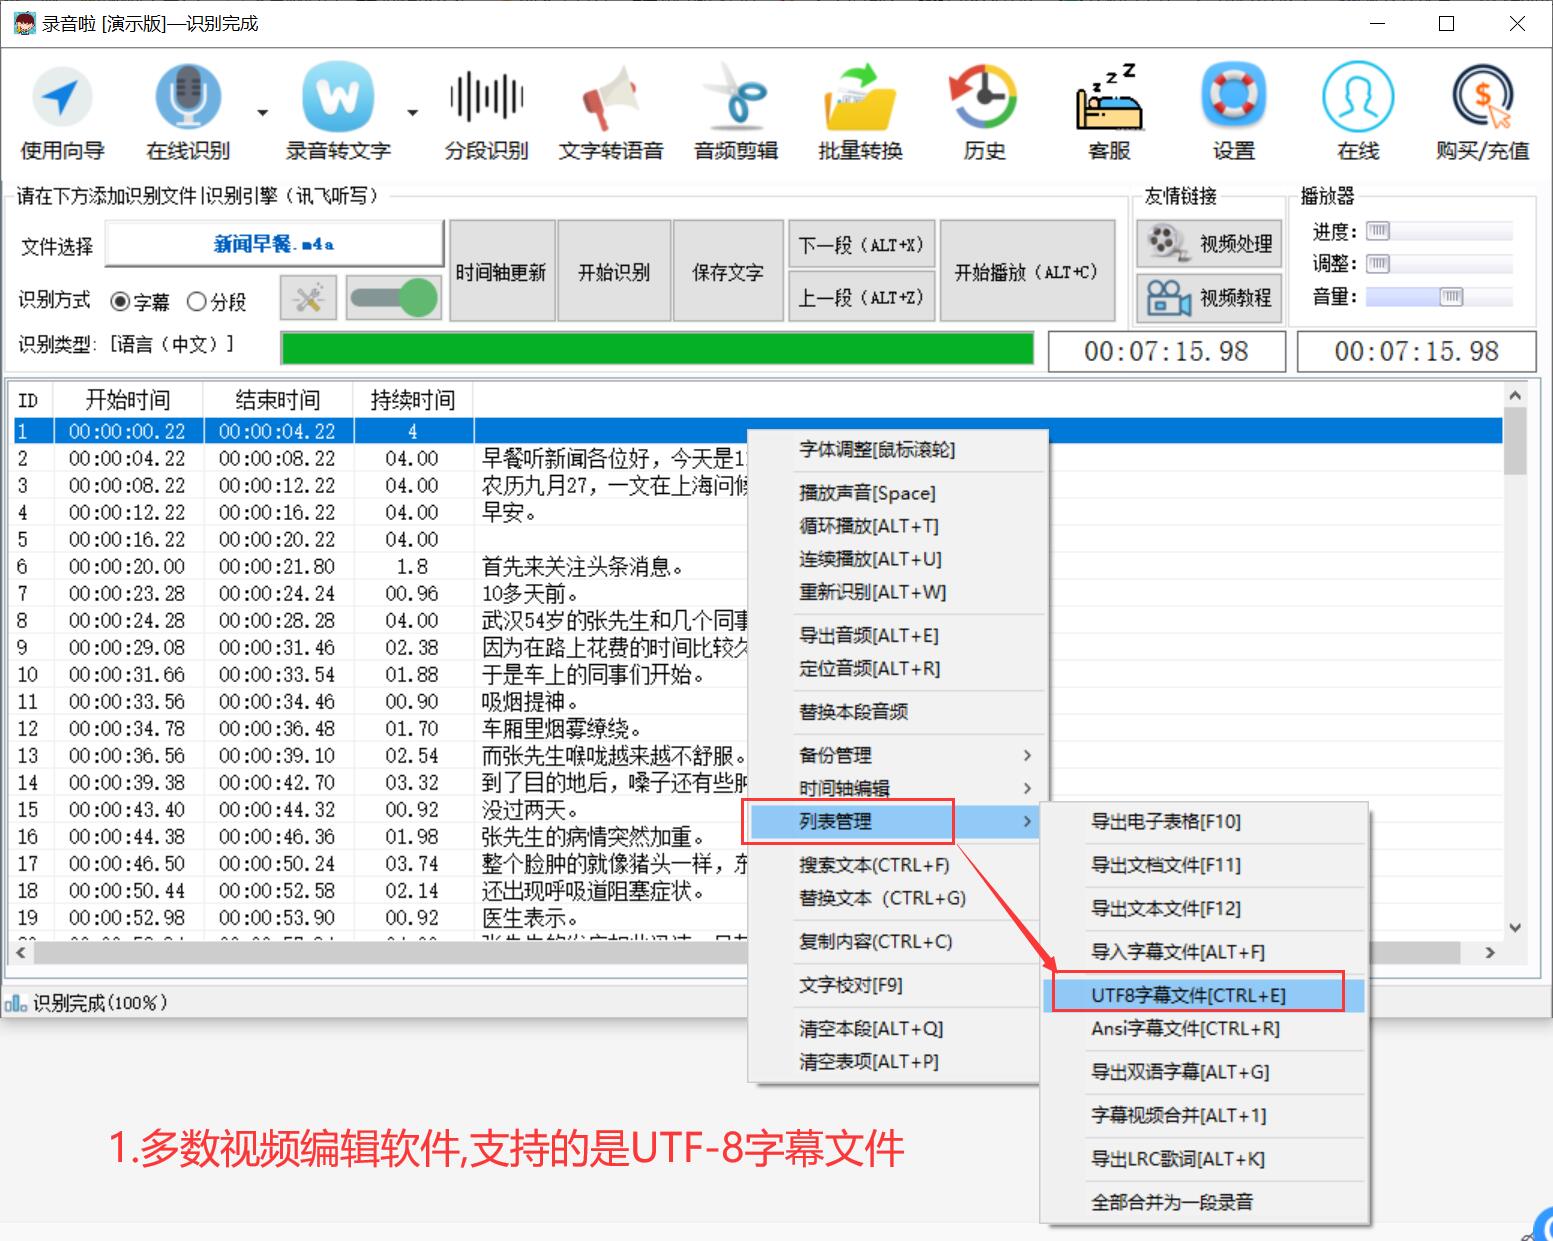Select 导出电子表格[F10]
Image resolution: width=1553 pixels, height=1241 pixels.
1204,821
